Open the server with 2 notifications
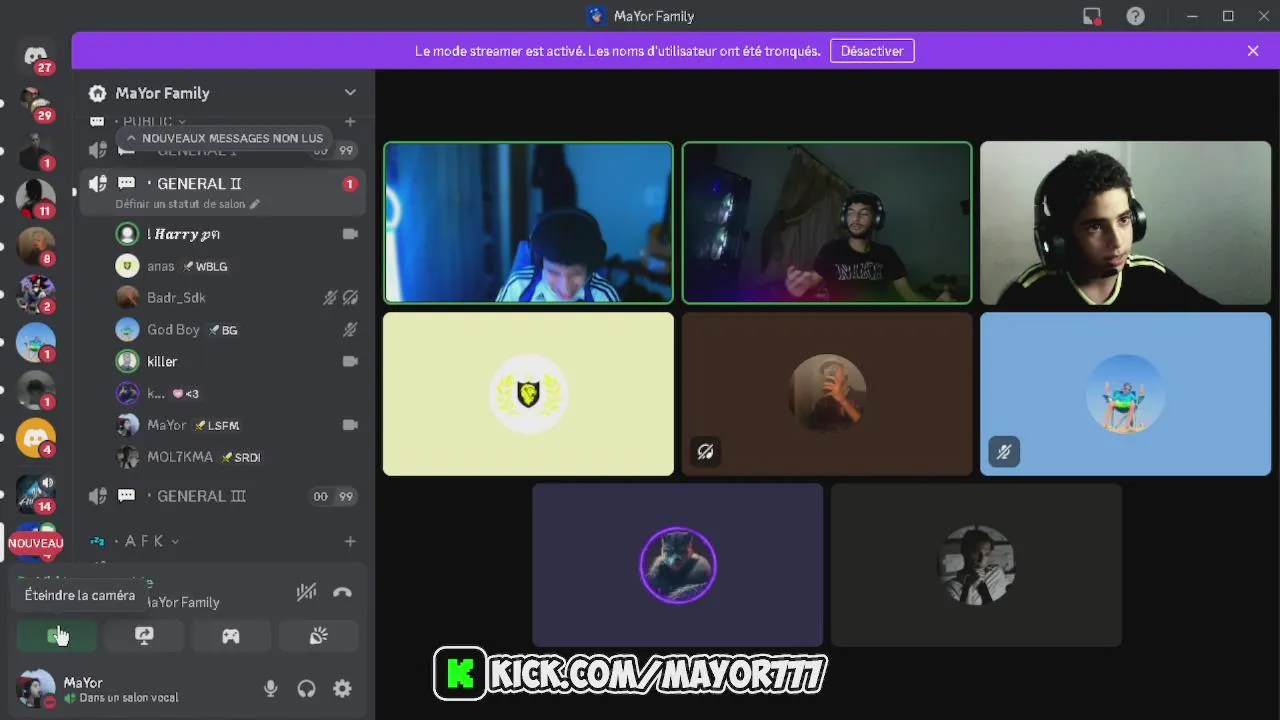 tap(36, 294)
